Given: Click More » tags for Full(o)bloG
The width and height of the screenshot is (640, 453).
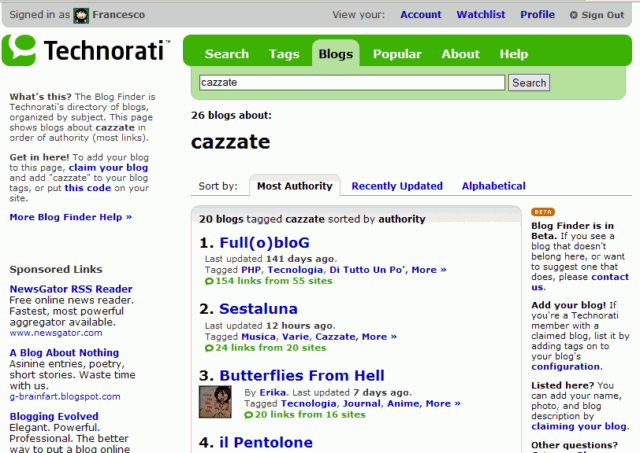Looking at the screenshot, I should (429, 270).
